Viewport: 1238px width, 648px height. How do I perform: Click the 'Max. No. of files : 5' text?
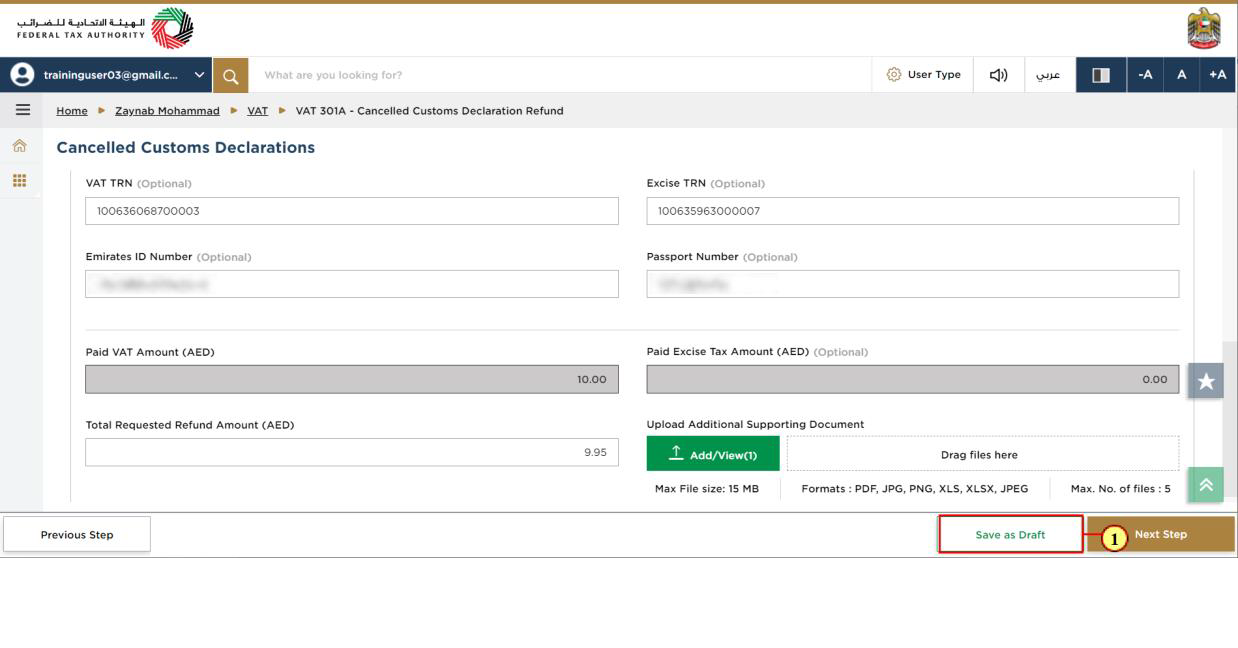1121,489
